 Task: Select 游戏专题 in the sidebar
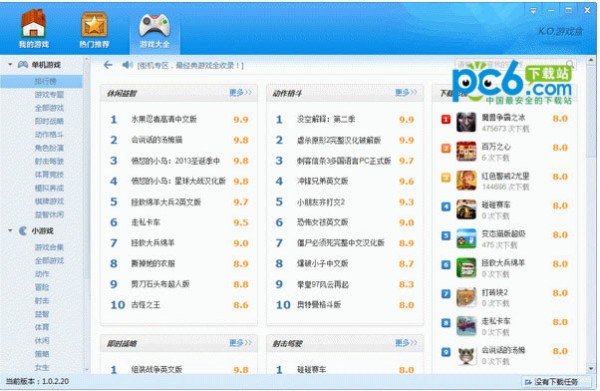point(49,94)
